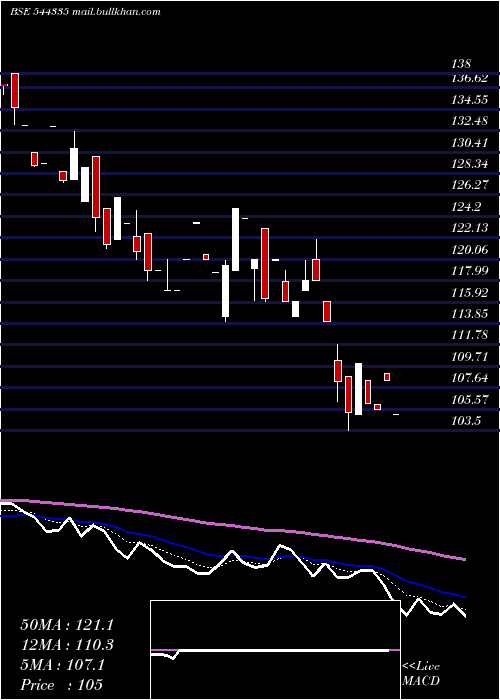Click the Price : 105 readout

coord(62,685)
